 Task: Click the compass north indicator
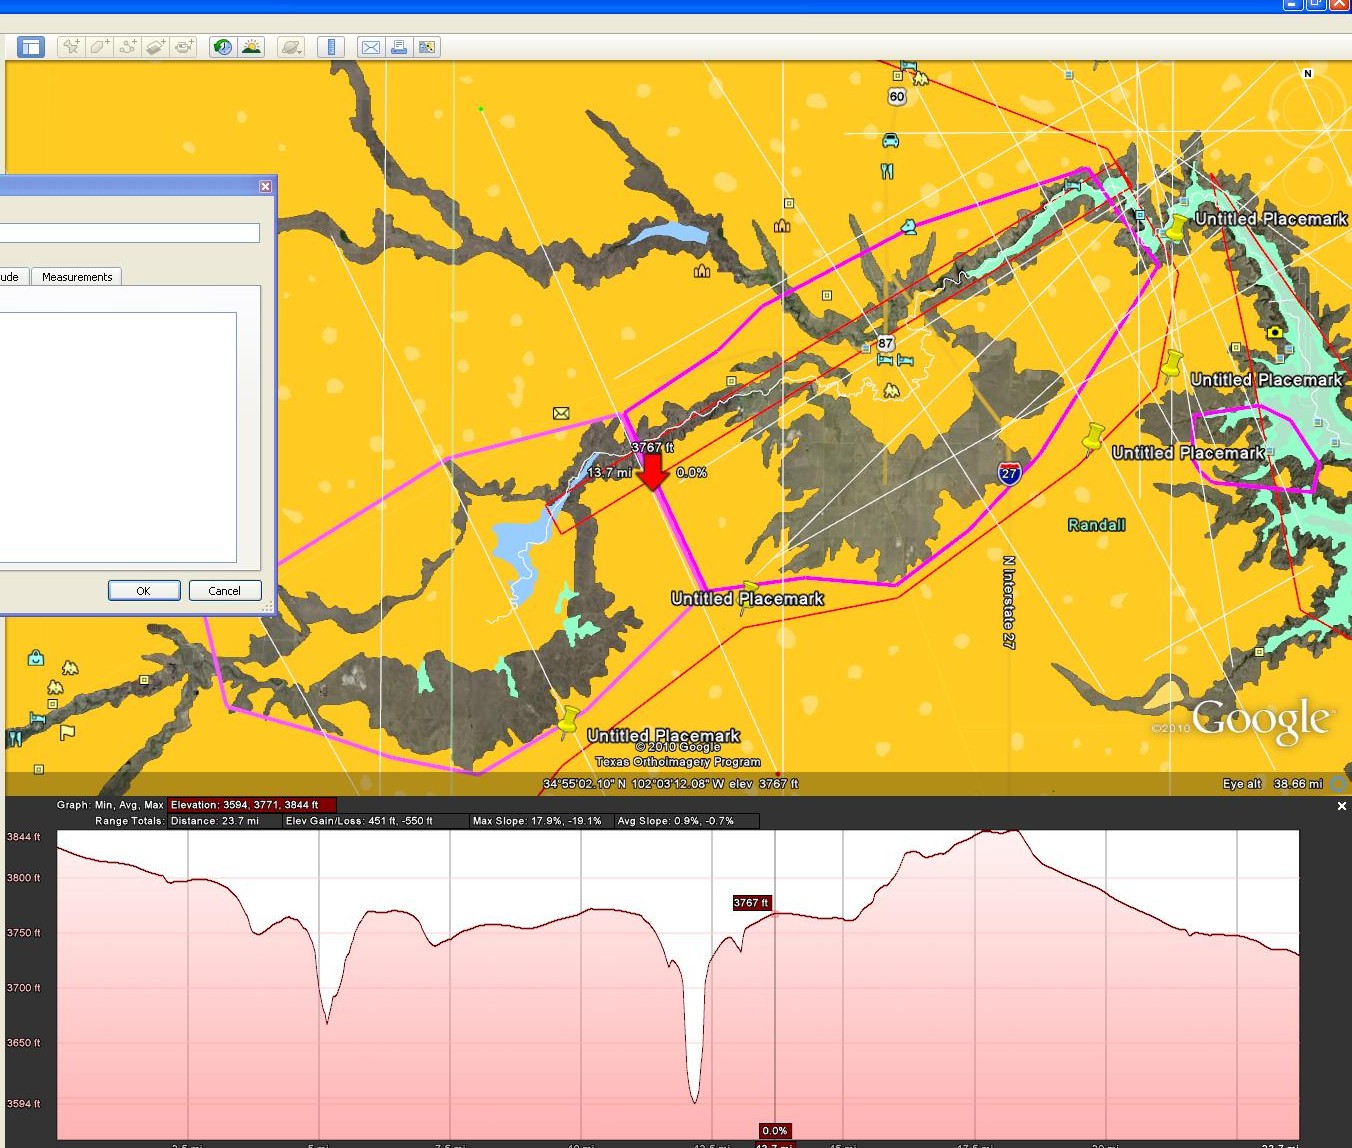[1307, 74]
